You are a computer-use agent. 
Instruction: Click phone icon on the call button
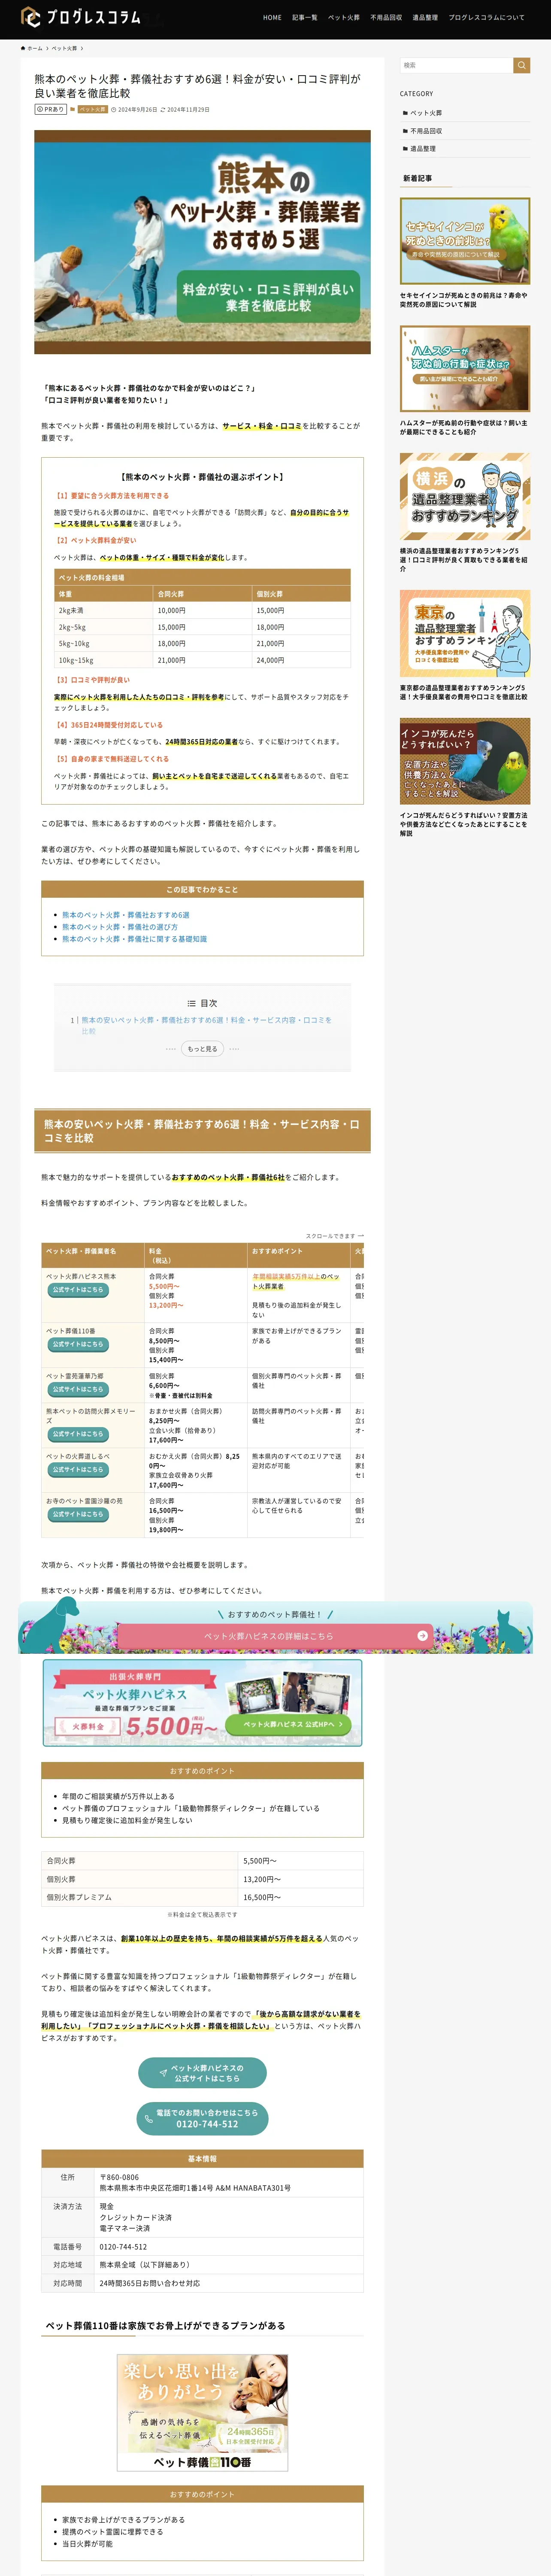tap(149, 2119)
